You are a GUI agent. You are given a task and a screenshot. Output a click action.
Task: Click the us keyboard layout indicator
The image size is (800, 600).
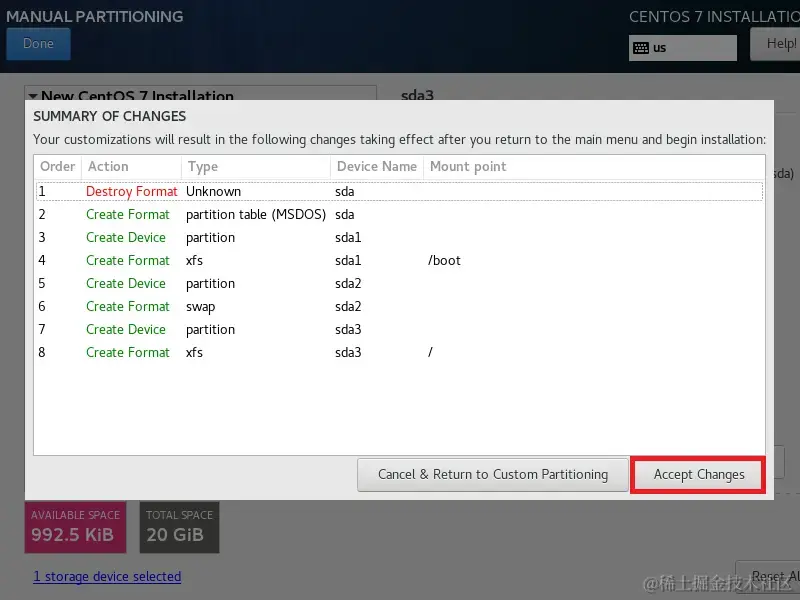click(x=683, y=48)
